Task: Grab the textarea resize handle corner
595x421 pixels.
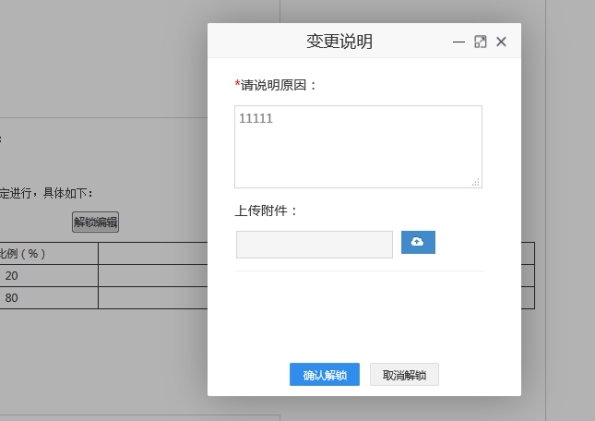Action: point(476,182)
